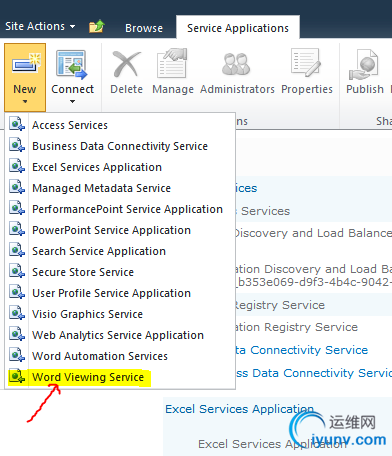Expand the New button dropdown arrow

coord(25,101)
